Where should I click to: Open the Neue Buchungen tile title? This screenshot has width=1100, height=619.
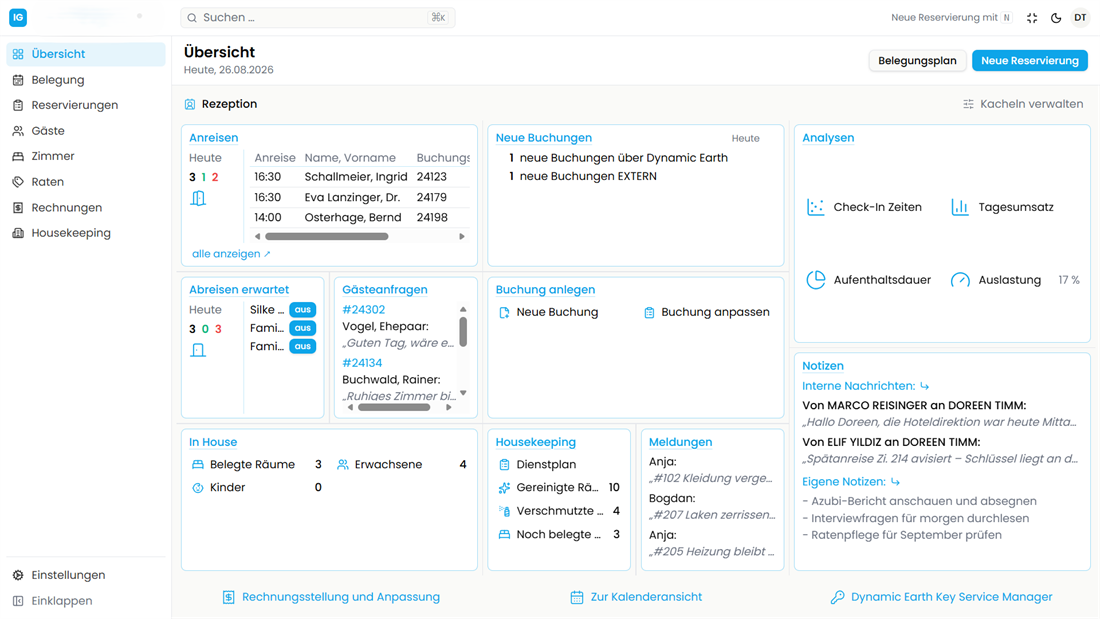[544, 138]
